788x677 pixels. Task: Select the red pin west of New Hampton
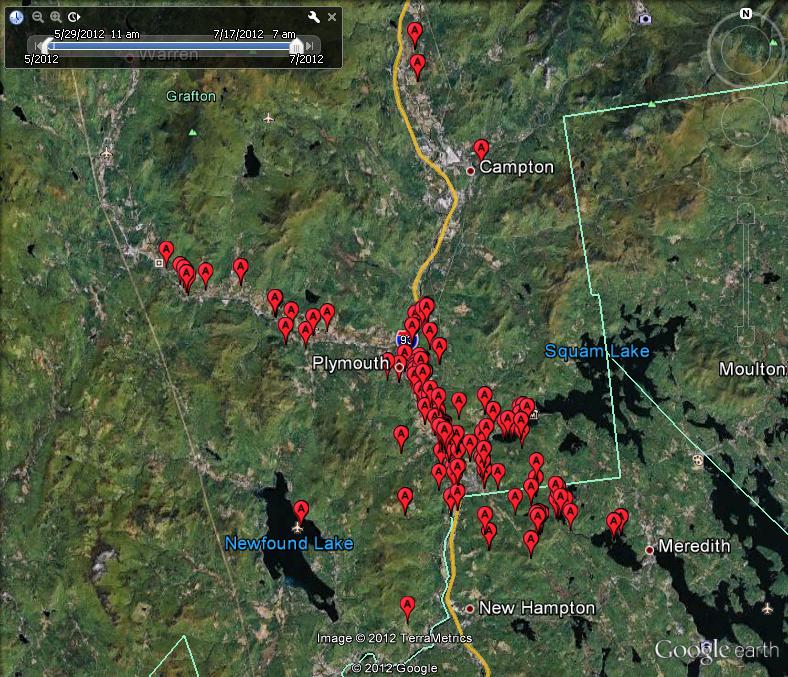(x=408, y=608)
